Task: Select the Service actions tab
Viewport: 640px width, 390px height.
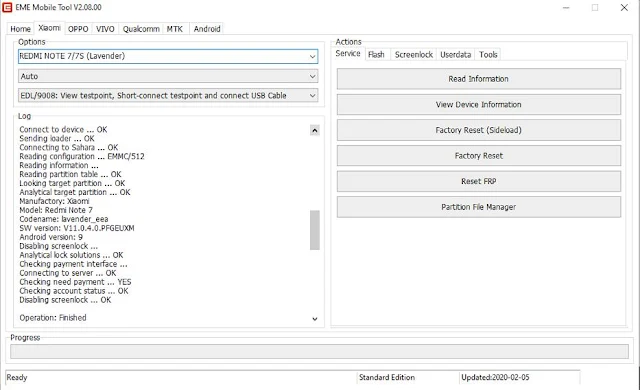Action: pyautogui.click(x=348, y=53)
